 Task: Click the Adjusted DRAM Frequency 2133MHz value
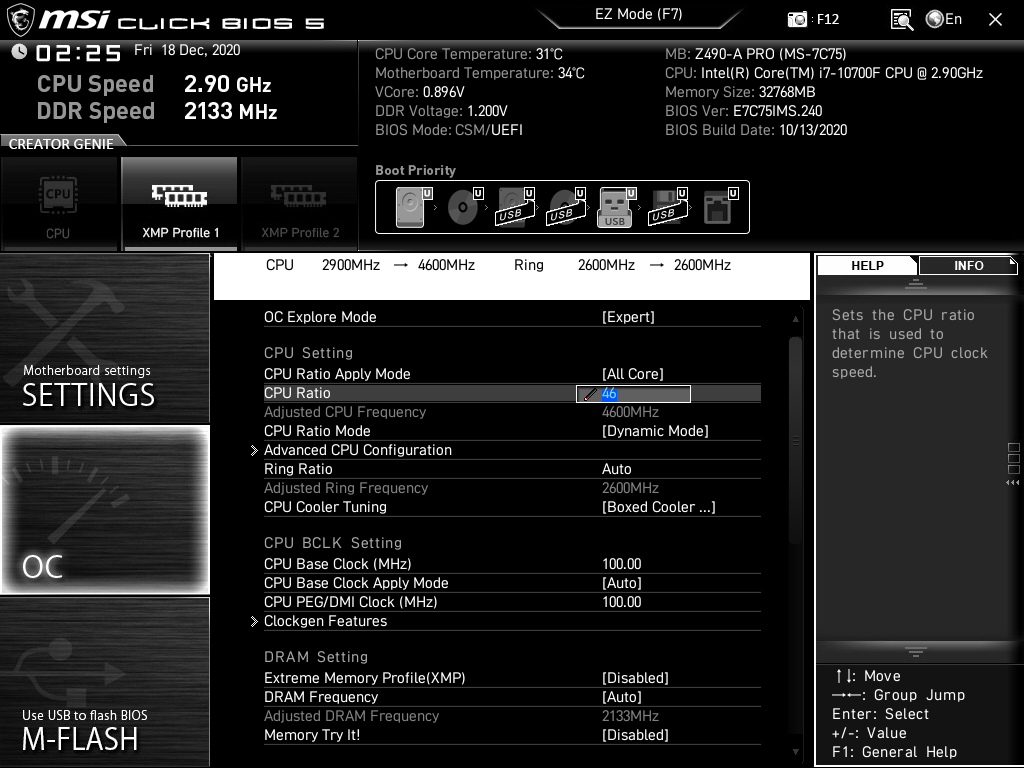[x=630, y=716]
